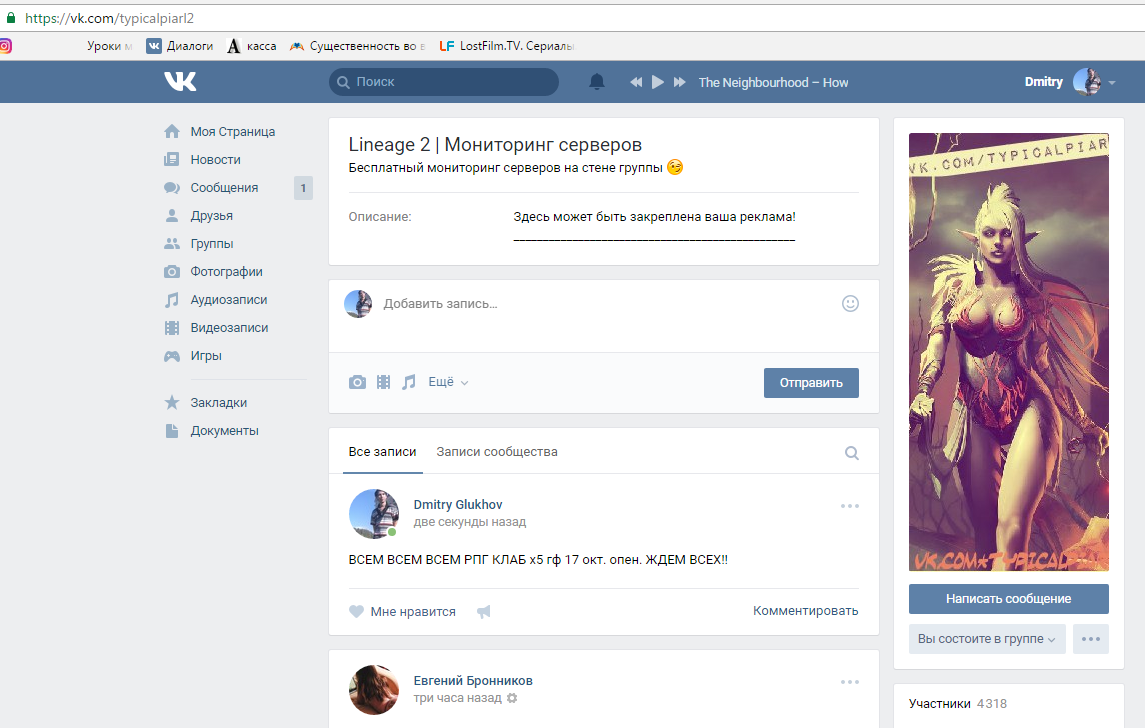Image resolution: width=1145 pixels, height=728 pixels.
Task: Click the gamepad icon beside Игры
Action: click(x=172, y=356)
